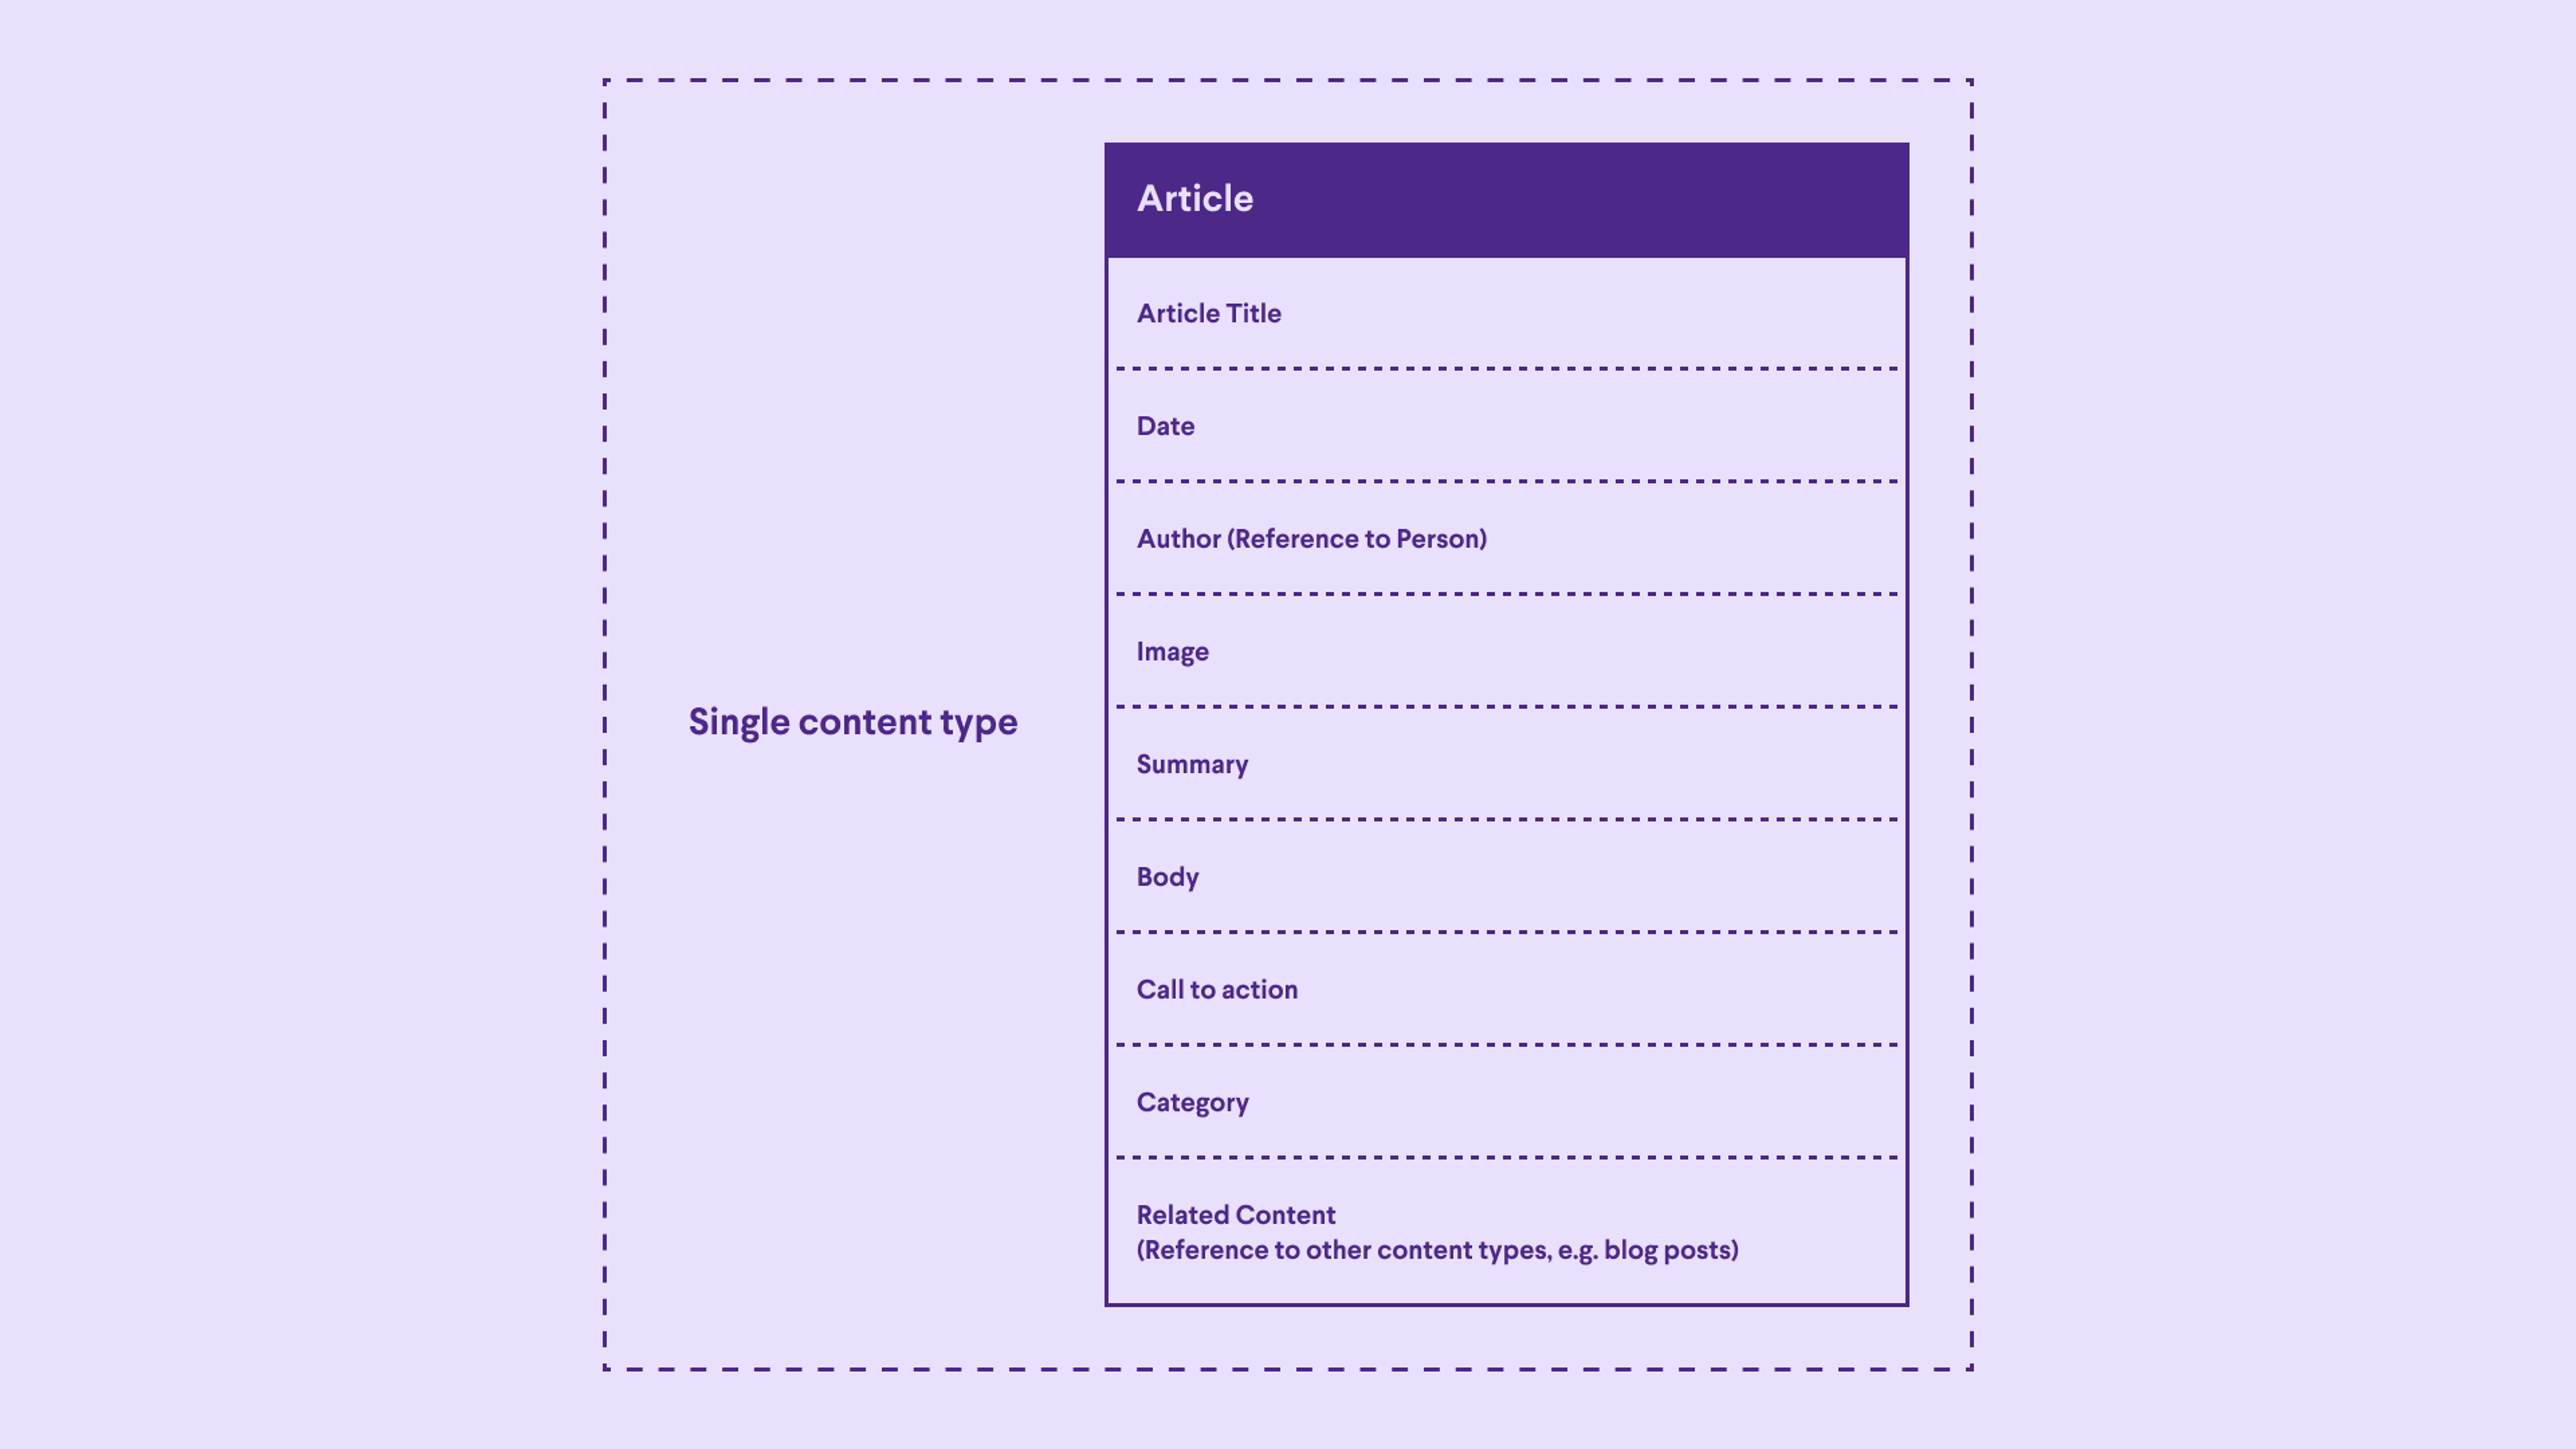
Task: Click the Article Title field
Action: click(x=1505, y=313)
